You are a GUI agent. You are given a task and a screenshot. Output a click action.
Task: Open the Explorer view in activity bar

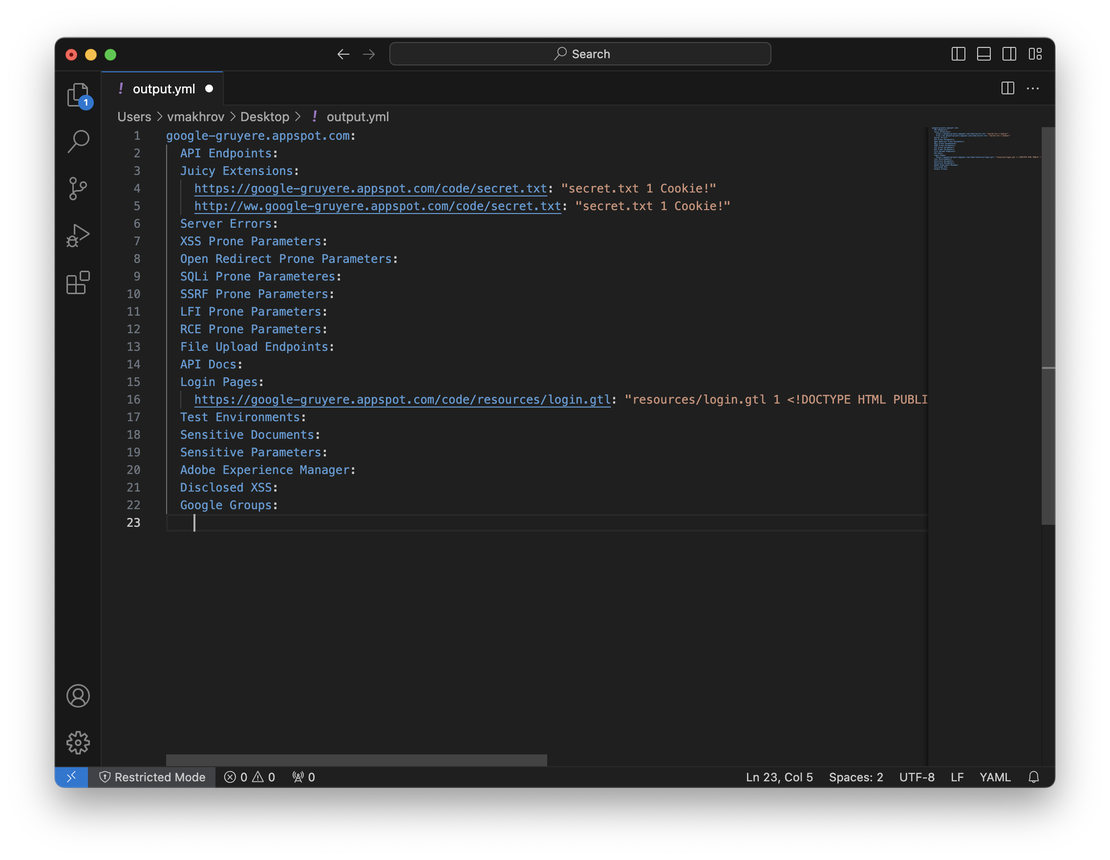coord(78,95)
